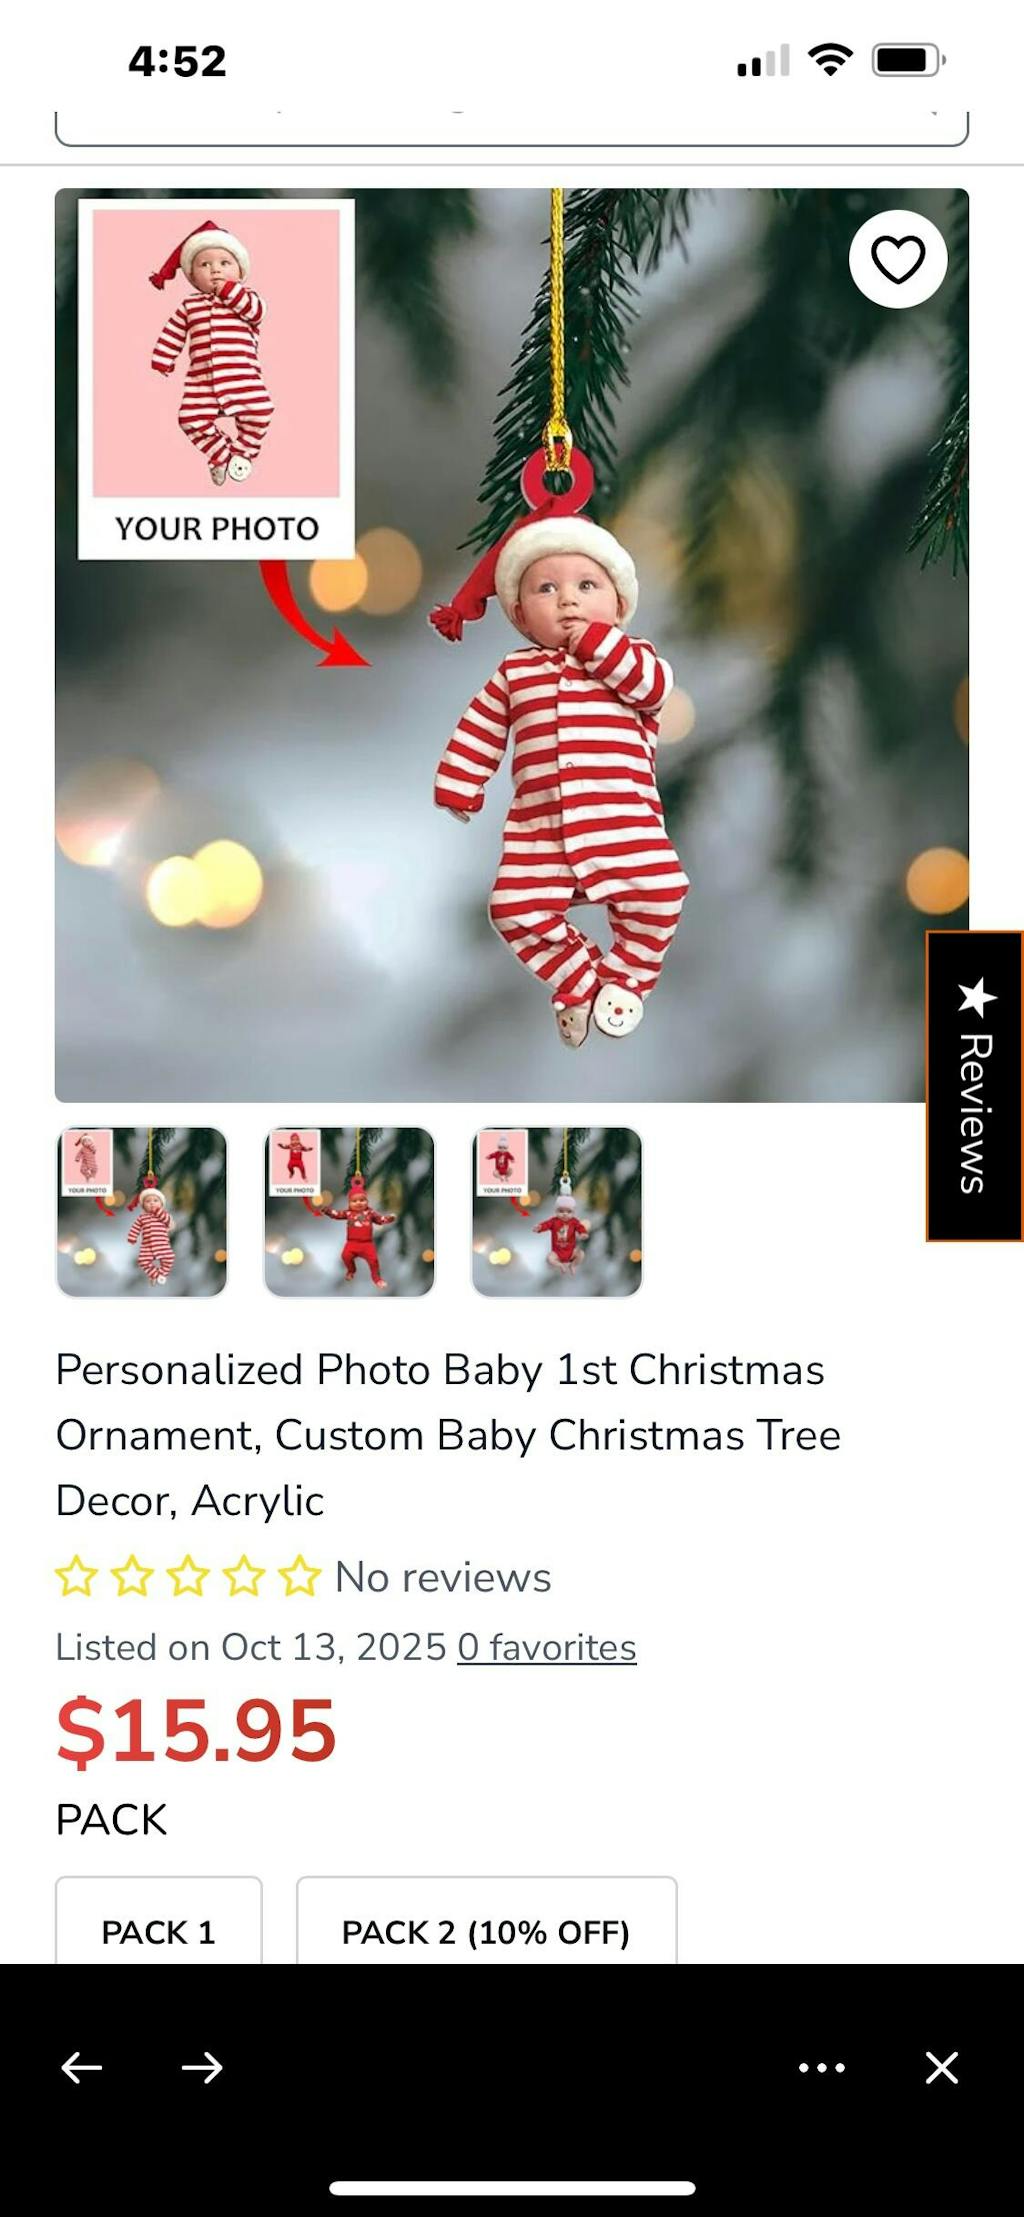Close the in-app browser with X
Screen dimensions: 1024x2217
[942, 2067]
